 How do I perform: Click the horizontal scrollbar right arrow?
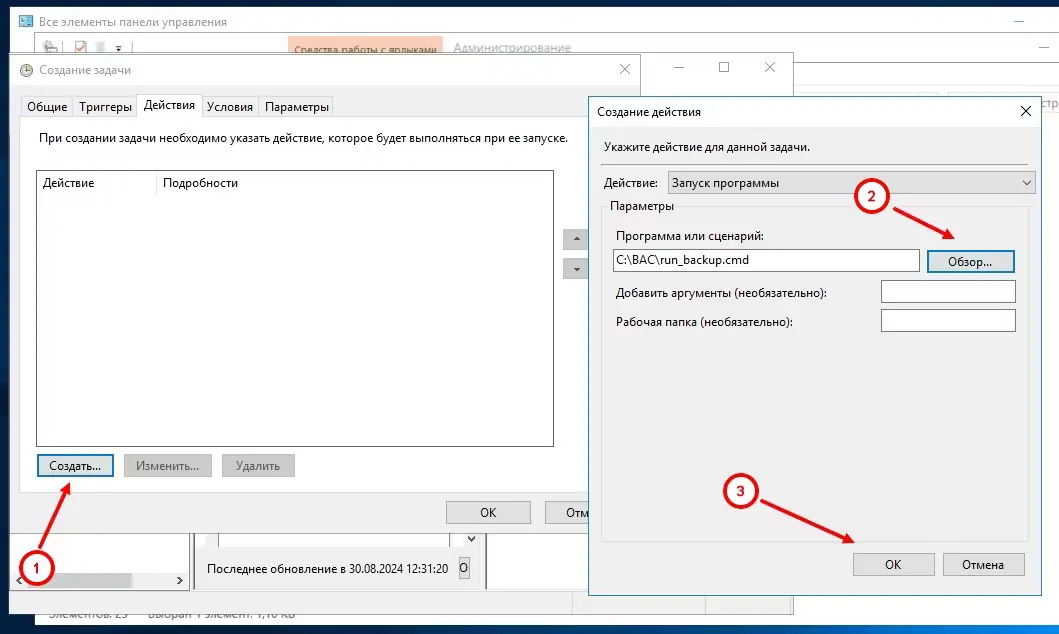179,580
